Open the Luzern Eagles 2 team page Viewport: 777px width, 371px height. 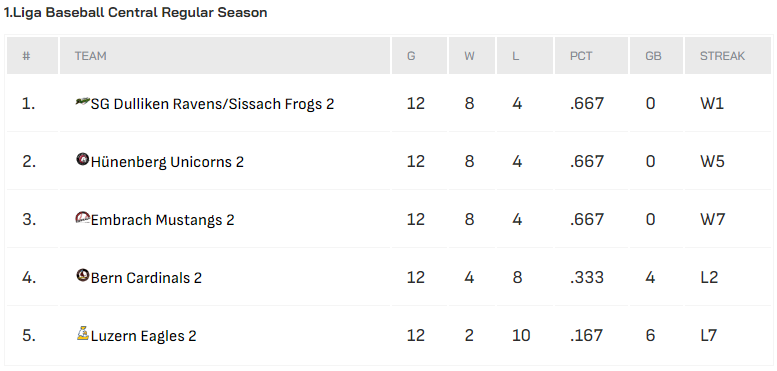tap(144, 336)
